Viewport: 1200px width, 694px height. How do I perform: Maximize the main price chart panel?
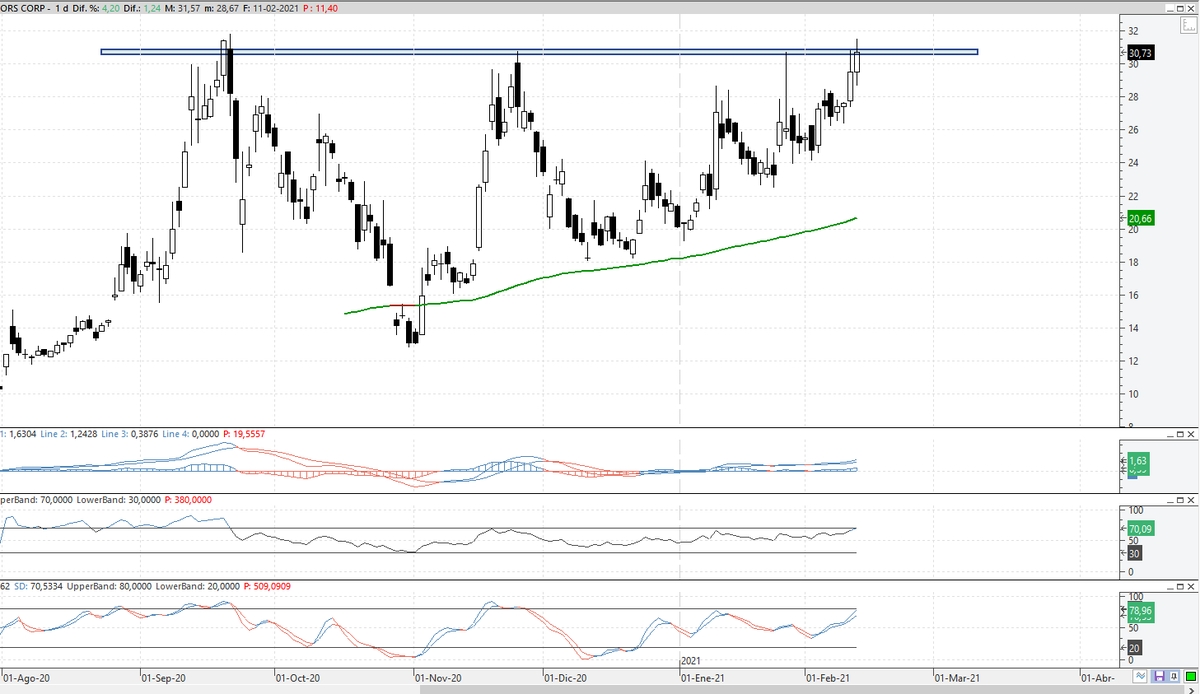[1180, 8]
